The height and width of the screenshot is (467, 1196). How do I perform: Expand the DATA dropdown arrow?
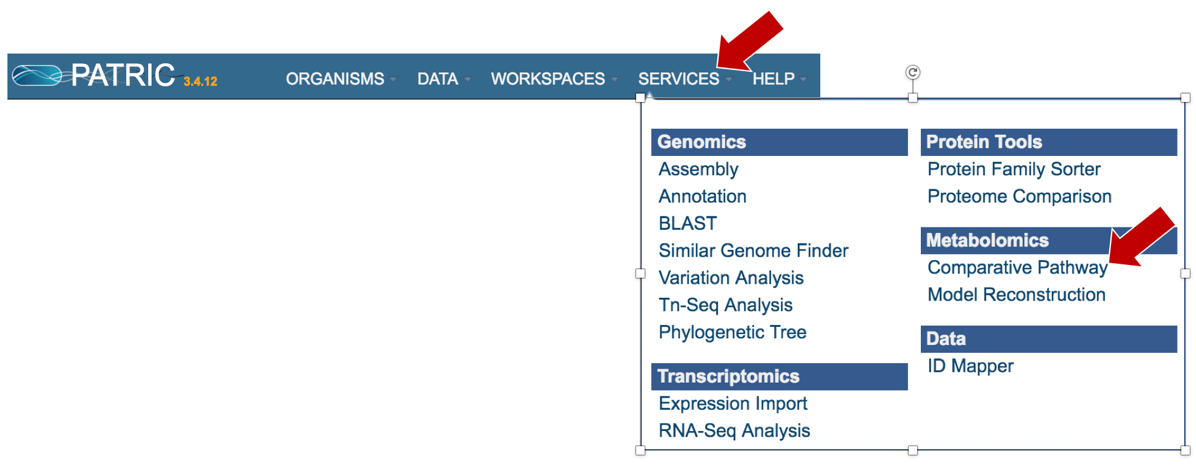pyautogui.click(x=467, y=79)
